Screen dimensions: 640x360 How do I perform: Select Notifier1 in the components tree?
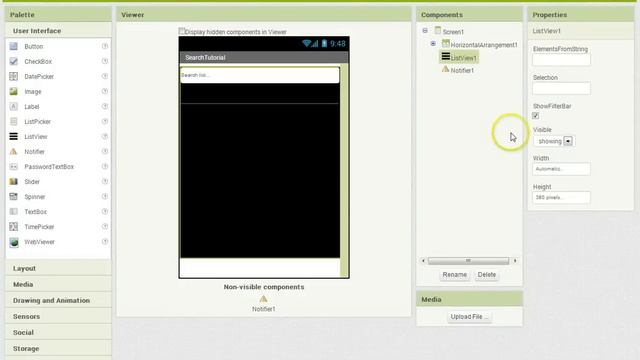point(462,70)
